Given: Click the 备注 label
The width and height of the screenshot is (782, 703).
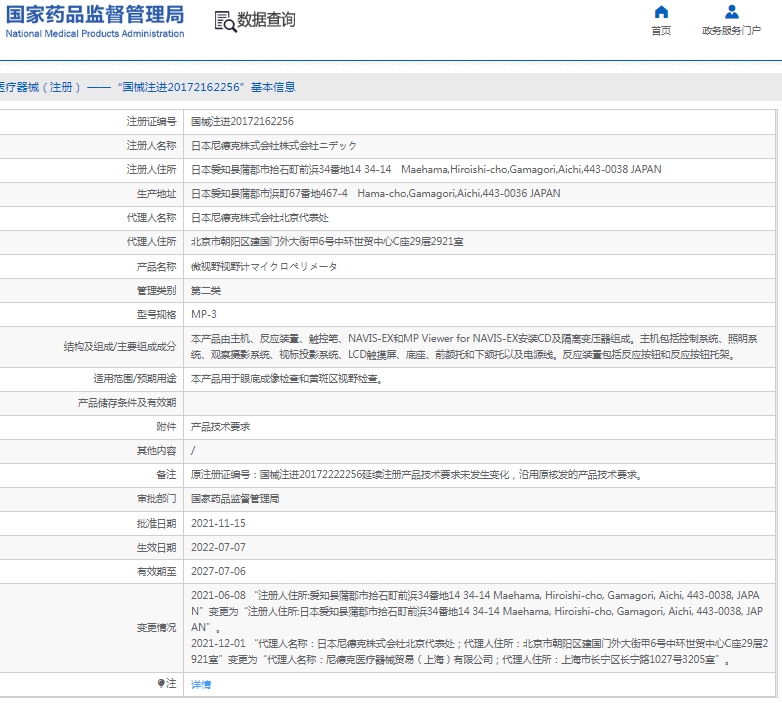Looking at the screenshot, I should click(x=167, y=475).
